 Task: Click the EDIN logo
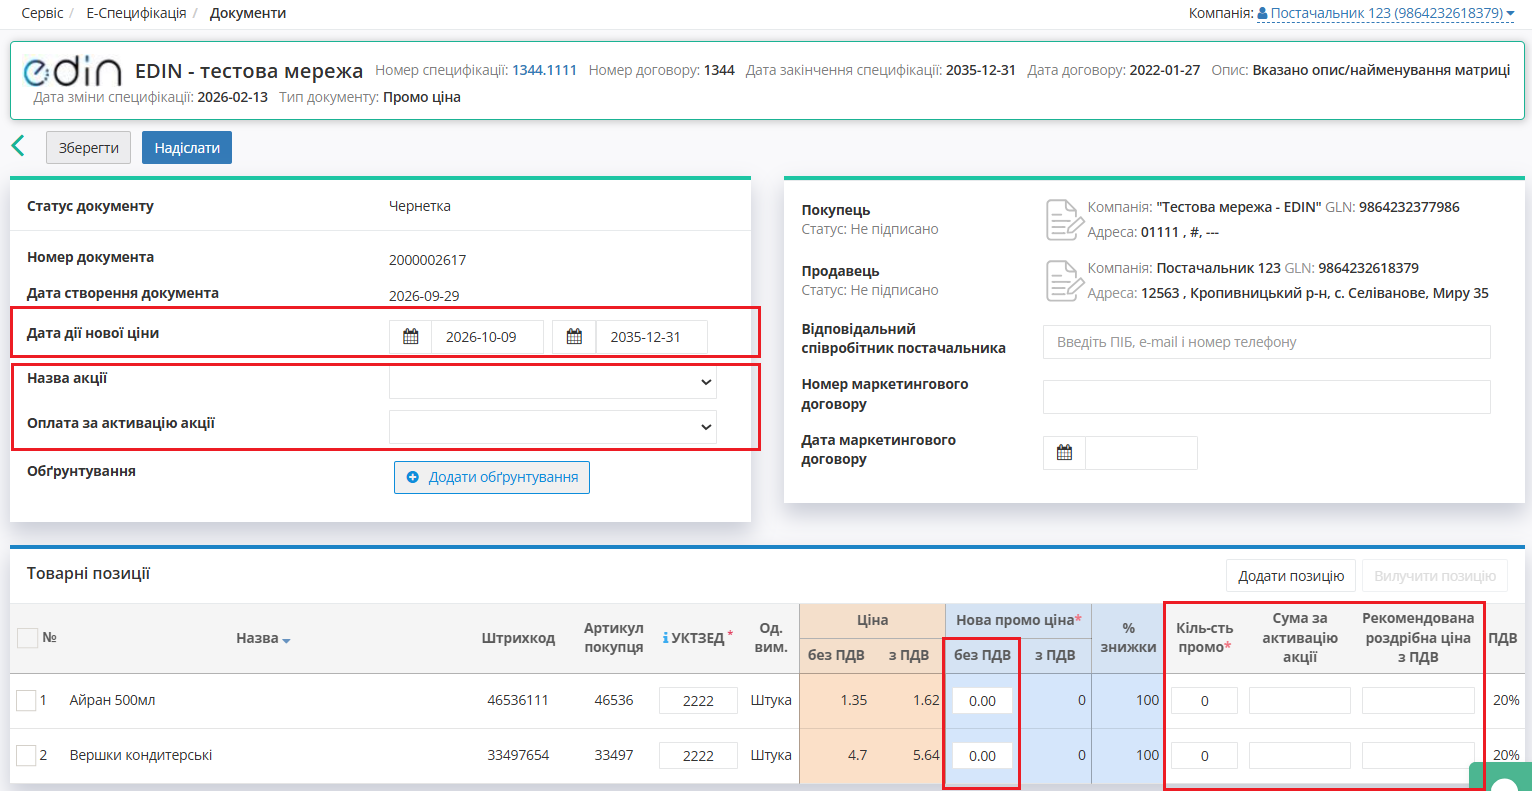pyautogui.click(x=72, y=71)
